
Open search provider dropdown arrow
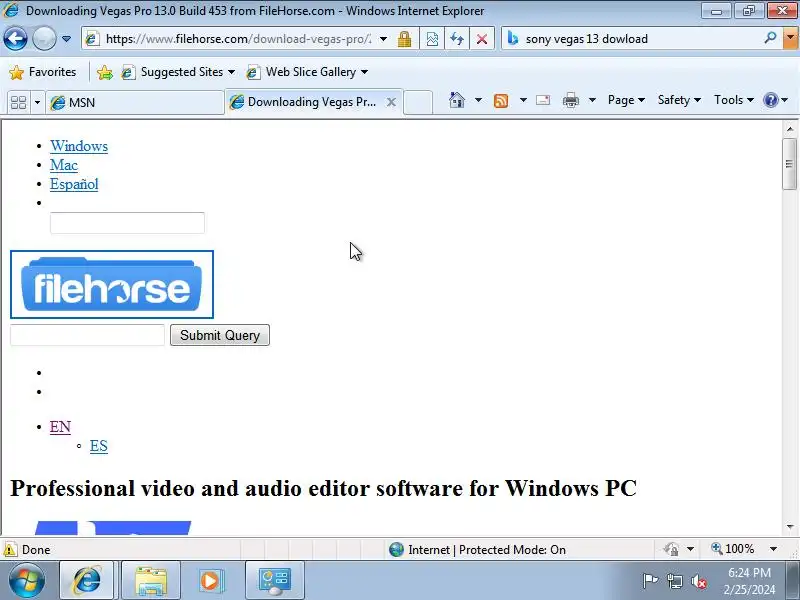pyautogui.click(x=790, y=38)
